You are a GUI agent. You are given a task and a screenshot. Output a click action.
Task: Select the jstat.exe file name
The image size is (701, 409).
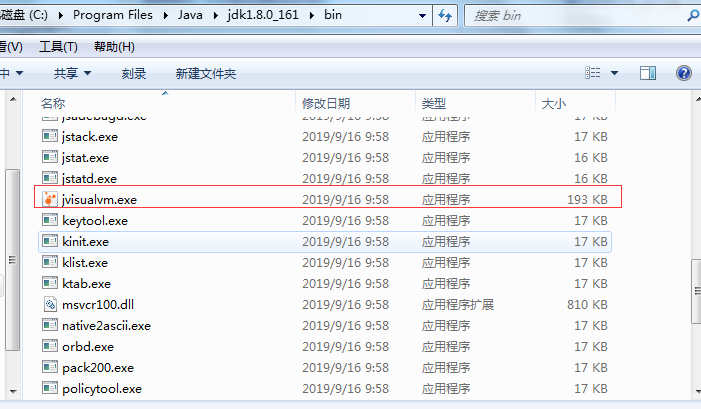tap(85, 157)
